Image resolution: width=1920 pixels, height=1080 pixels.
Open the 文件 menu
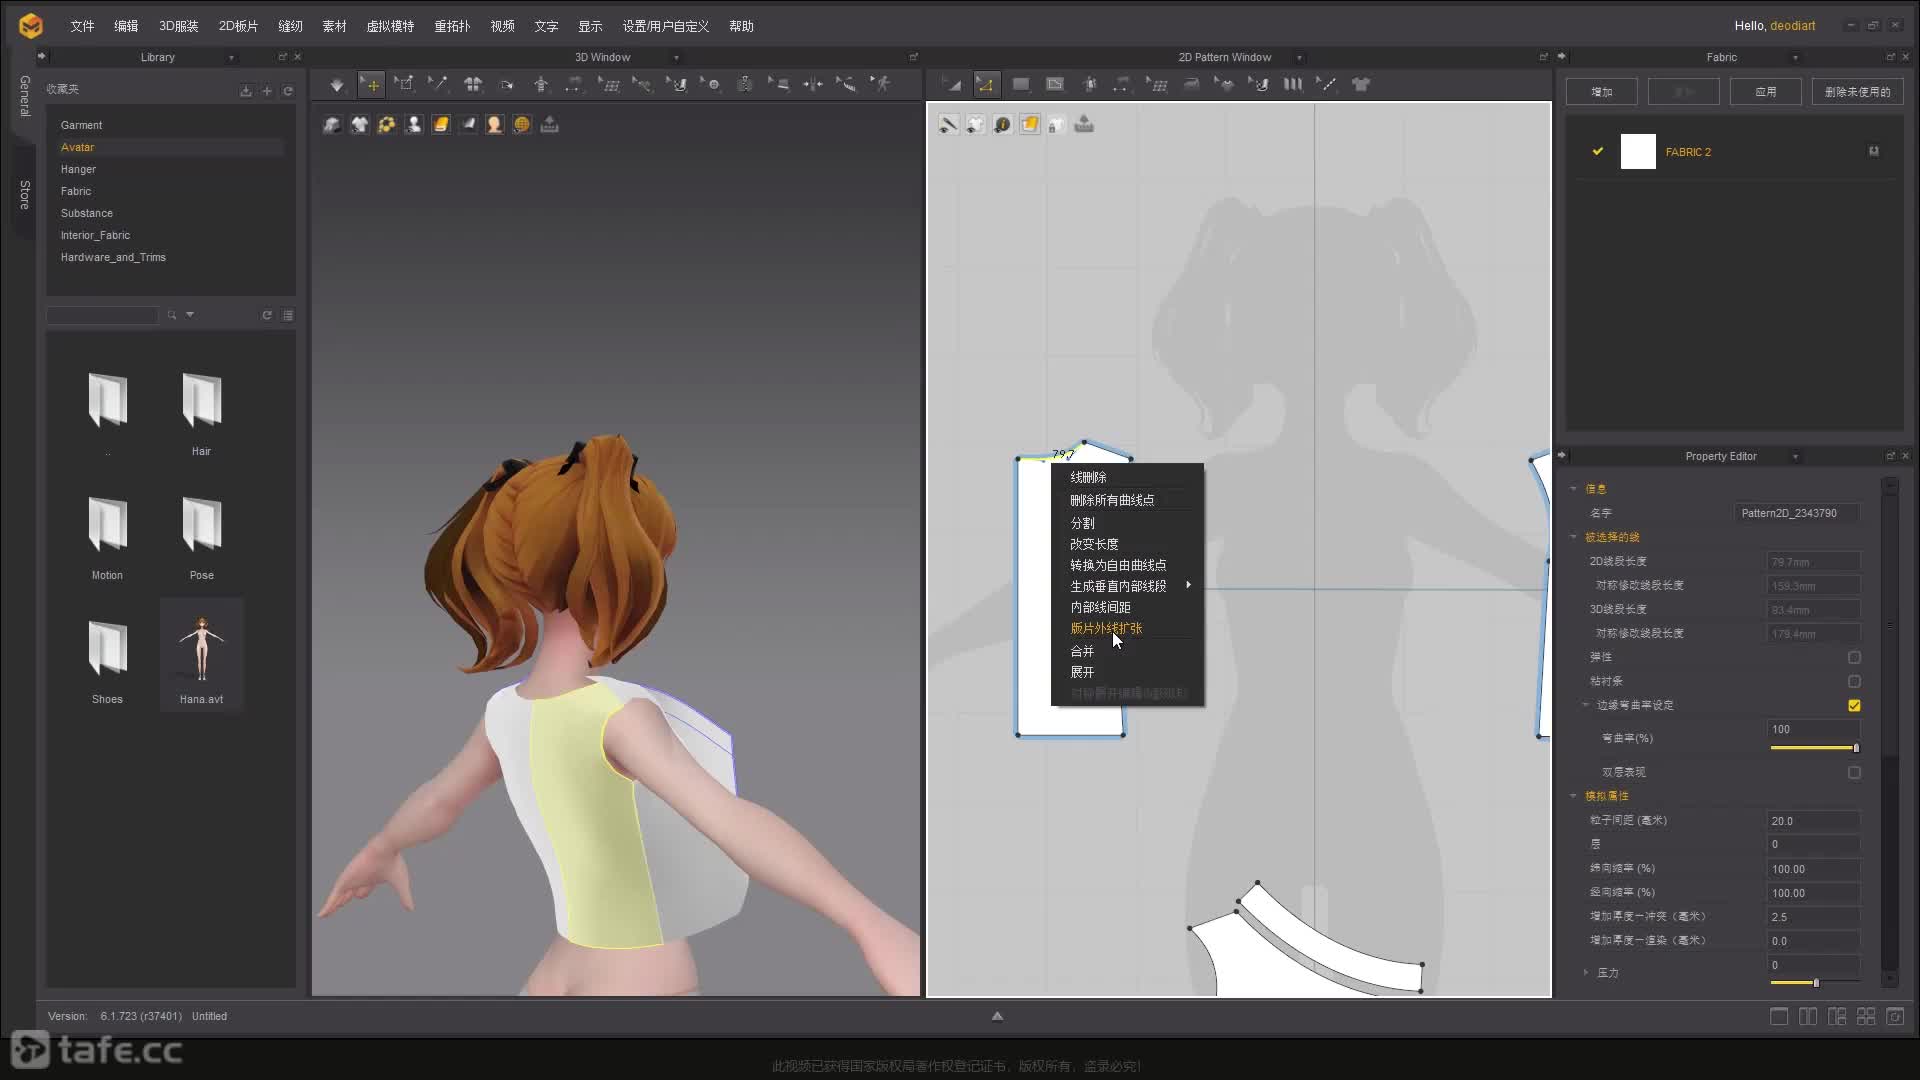coord(82,26)
